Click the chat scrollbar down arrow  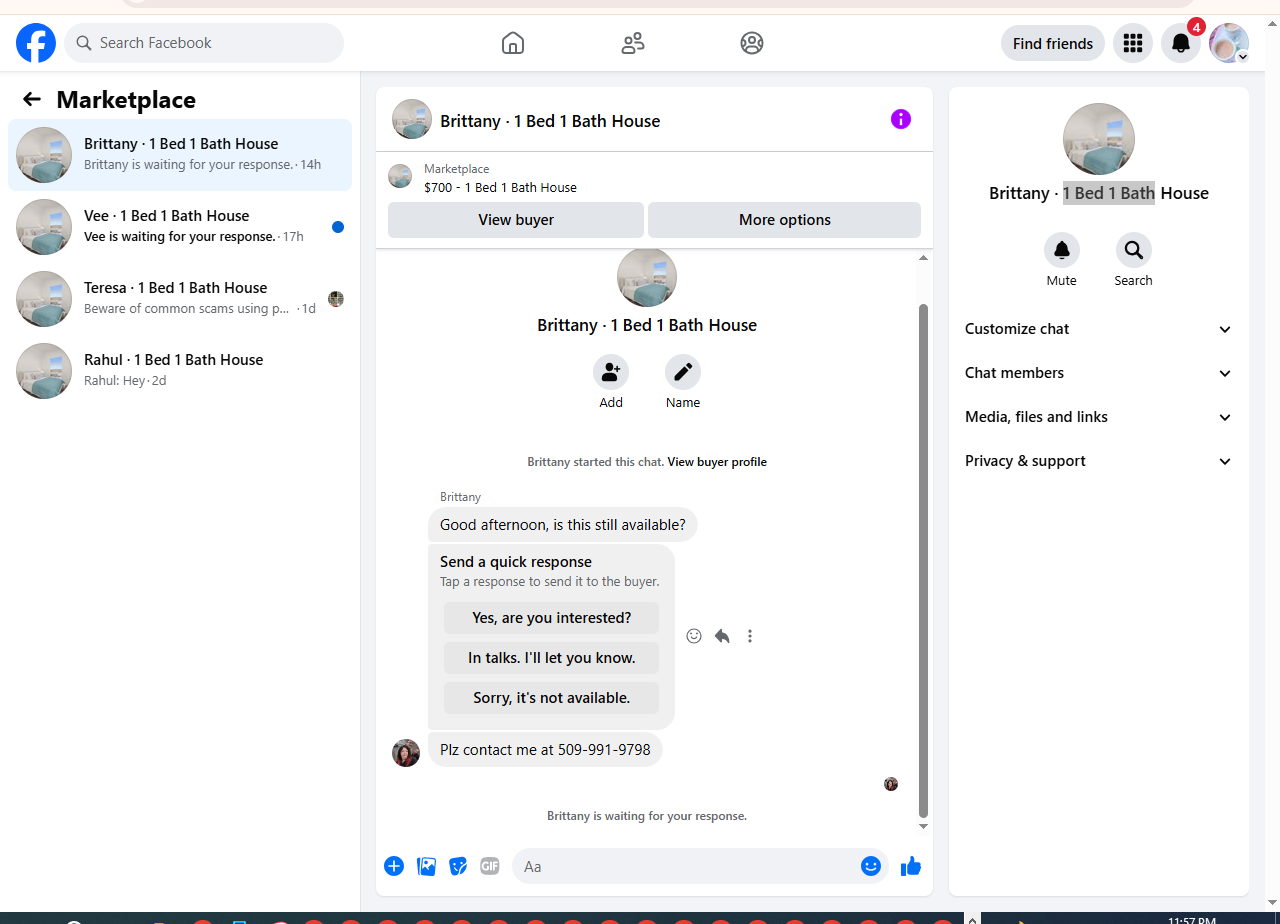923,826
